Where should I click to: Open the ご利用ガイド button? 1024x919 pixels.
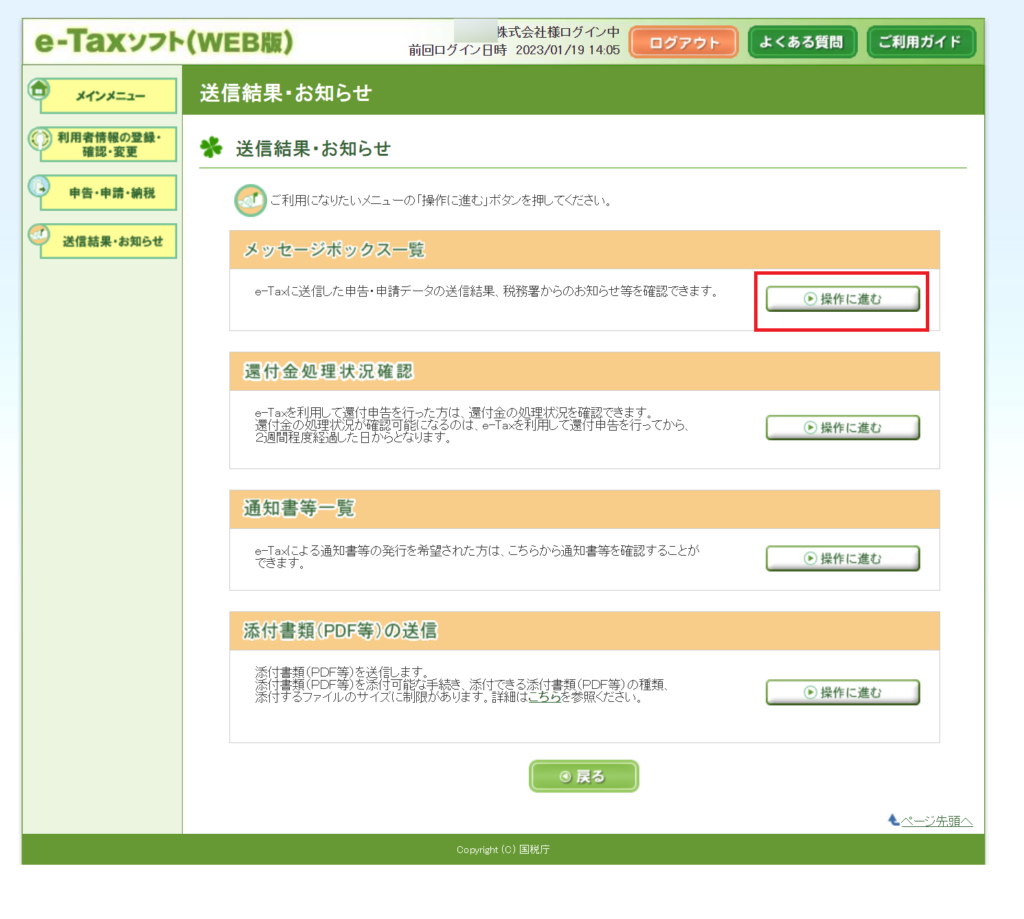click(920, 42)
